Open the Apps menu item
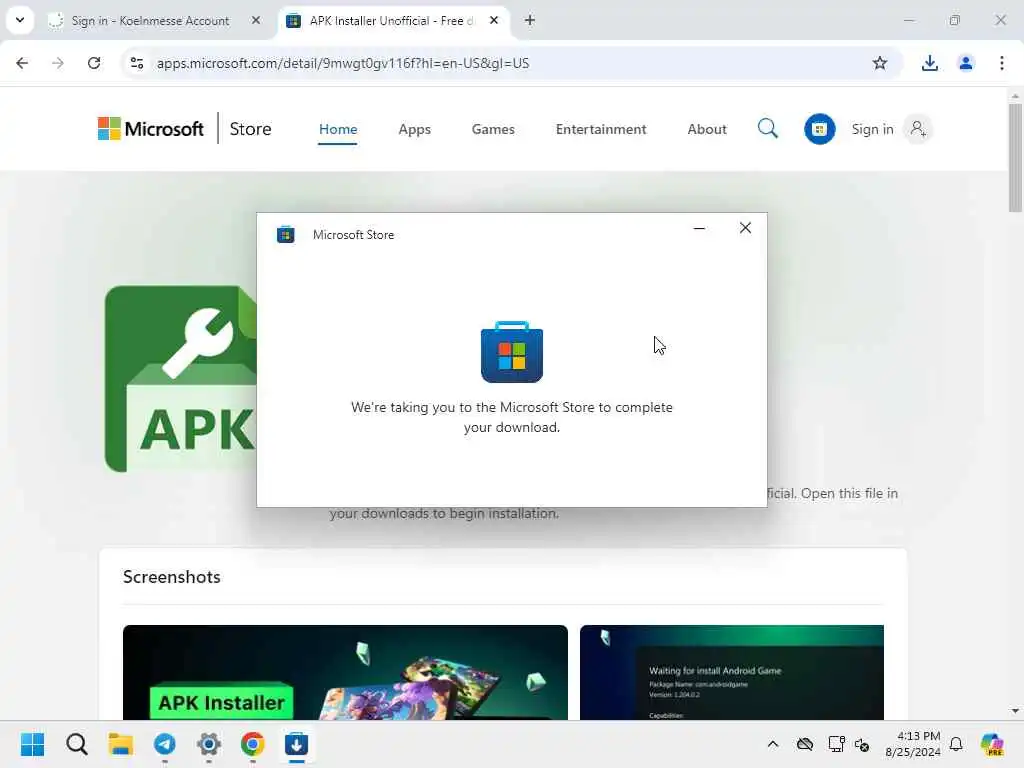This screenshot has height=768, width=1024. pyautogui.click(x=414, y=129)
